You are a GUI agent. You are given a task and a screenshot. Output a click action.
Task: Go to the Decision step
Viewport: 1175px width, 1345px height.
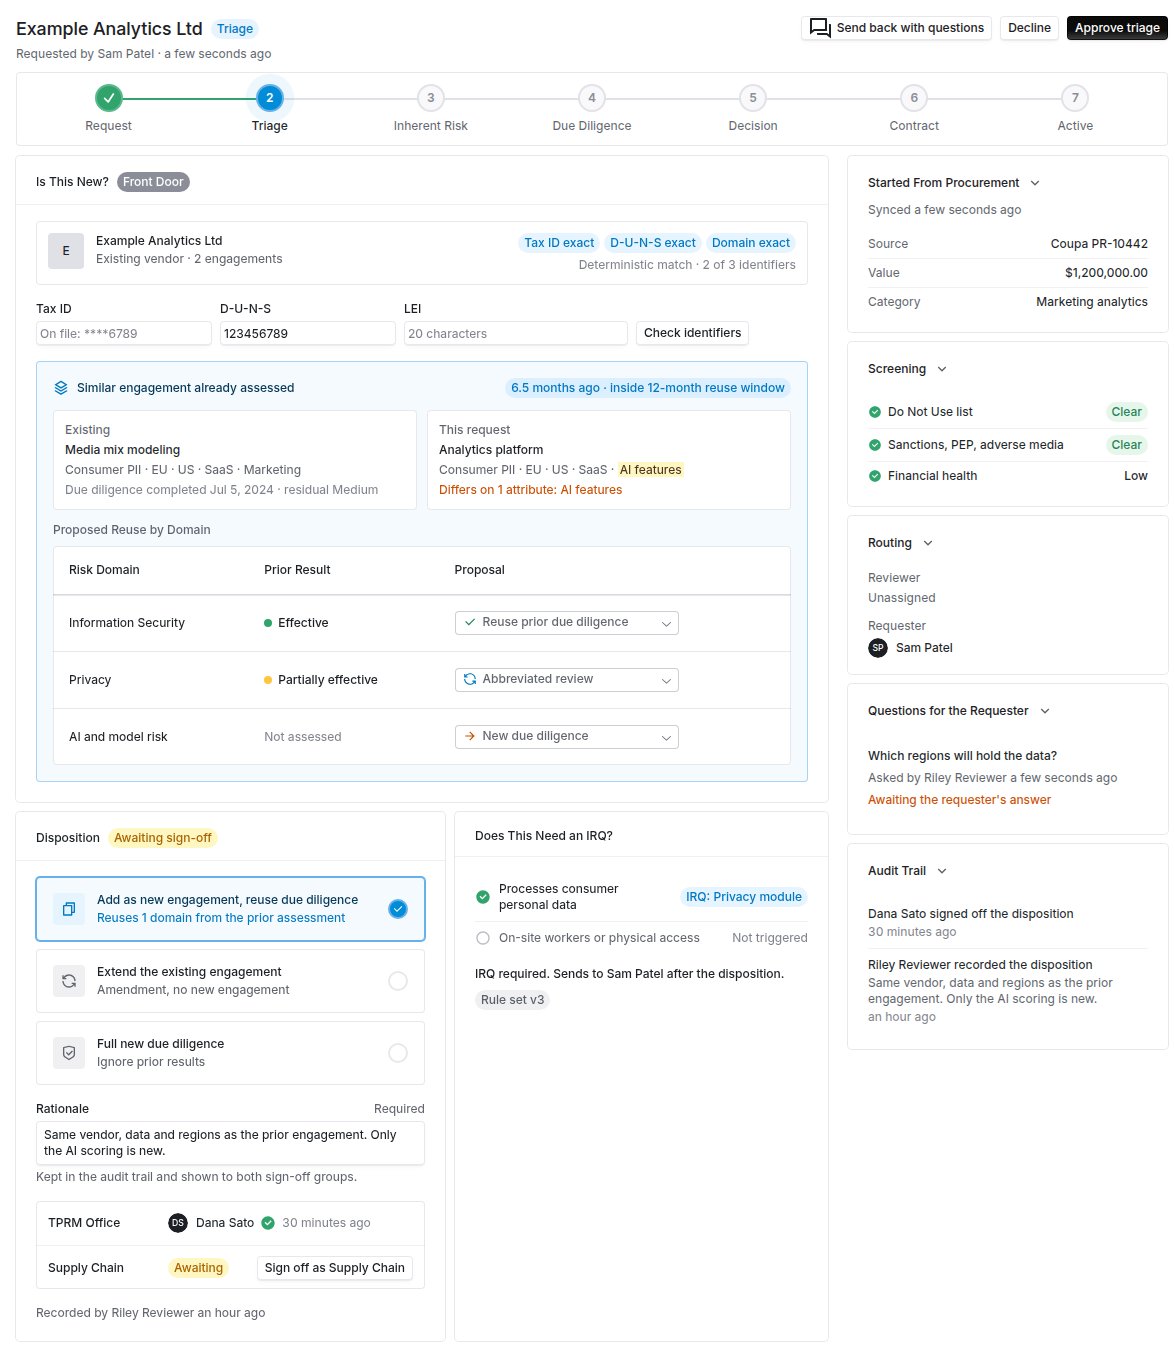click(x=753, y=98)
